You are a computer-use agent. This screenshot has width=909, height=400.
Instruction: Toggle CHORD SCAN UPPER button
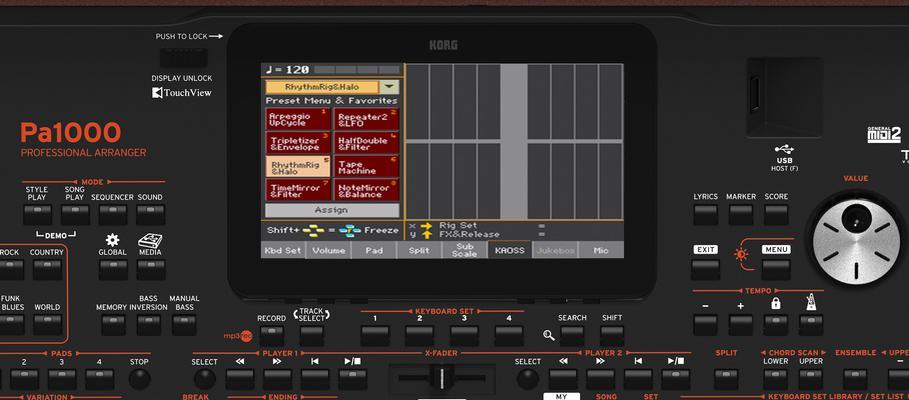(810, 379)
